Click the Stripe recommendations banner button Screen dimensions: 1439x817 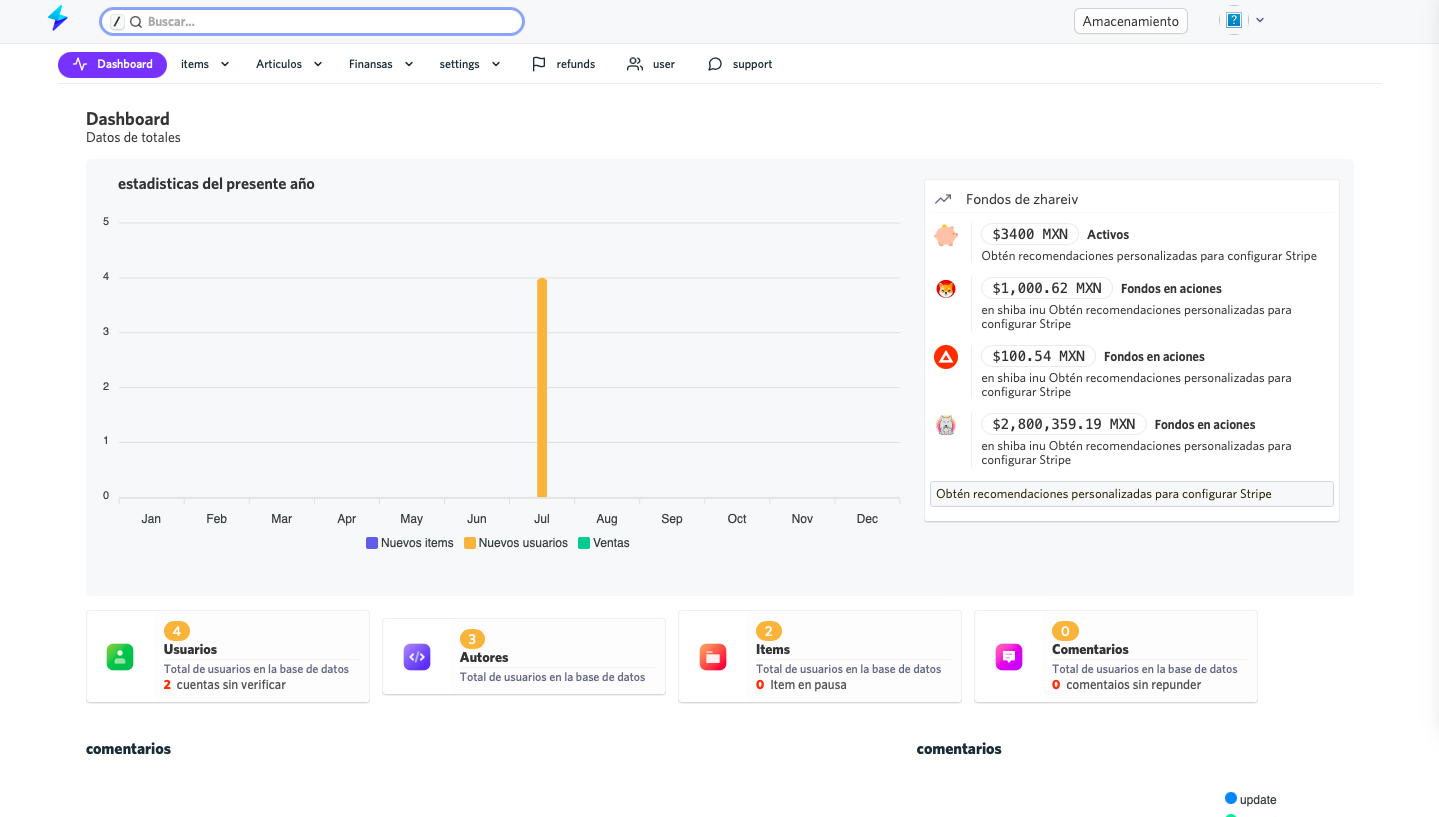(1131, 494)
